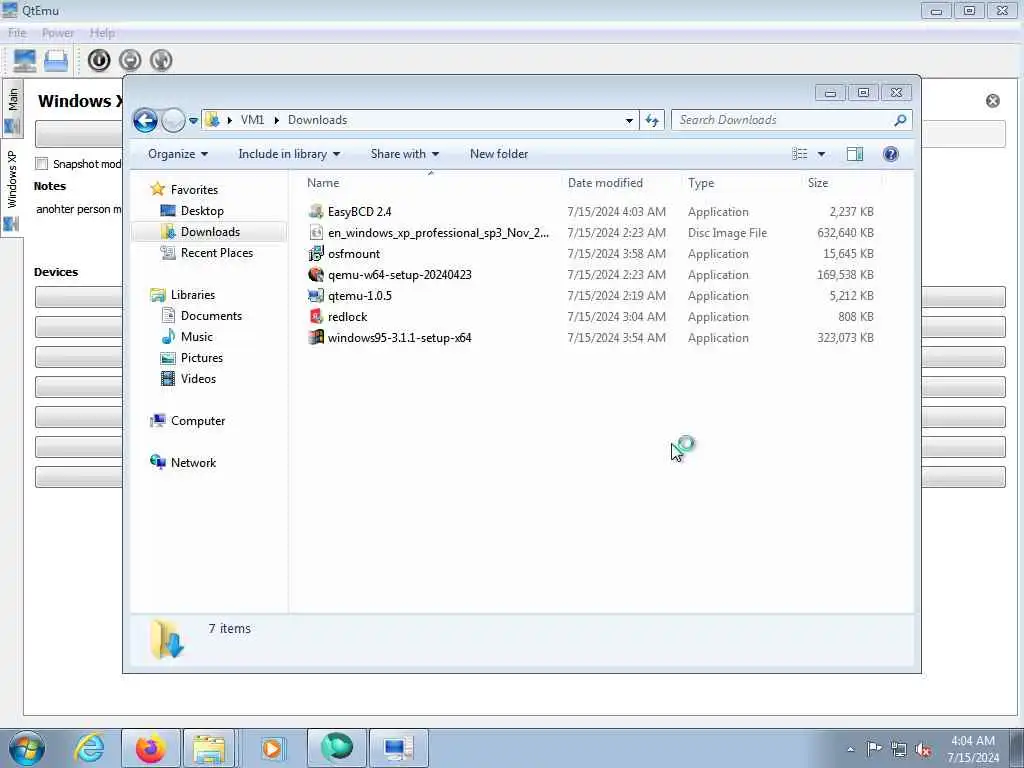Click the Explorer forward navigation button
1024x768 pixels.
click(x=173, y=120)
